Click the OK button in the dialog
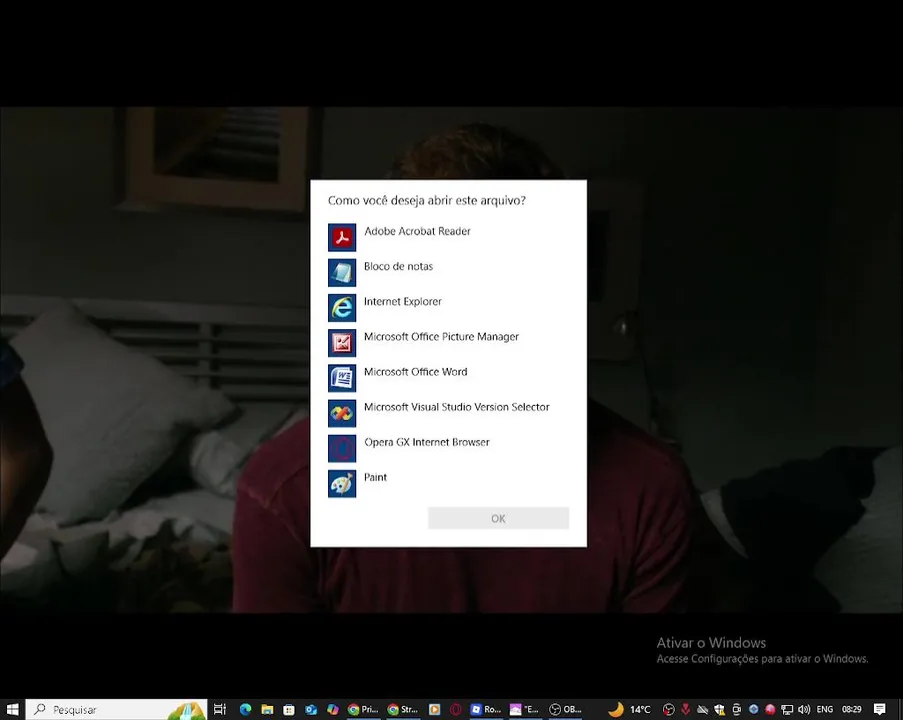This screenshot has height=720, width=903. 498,518
